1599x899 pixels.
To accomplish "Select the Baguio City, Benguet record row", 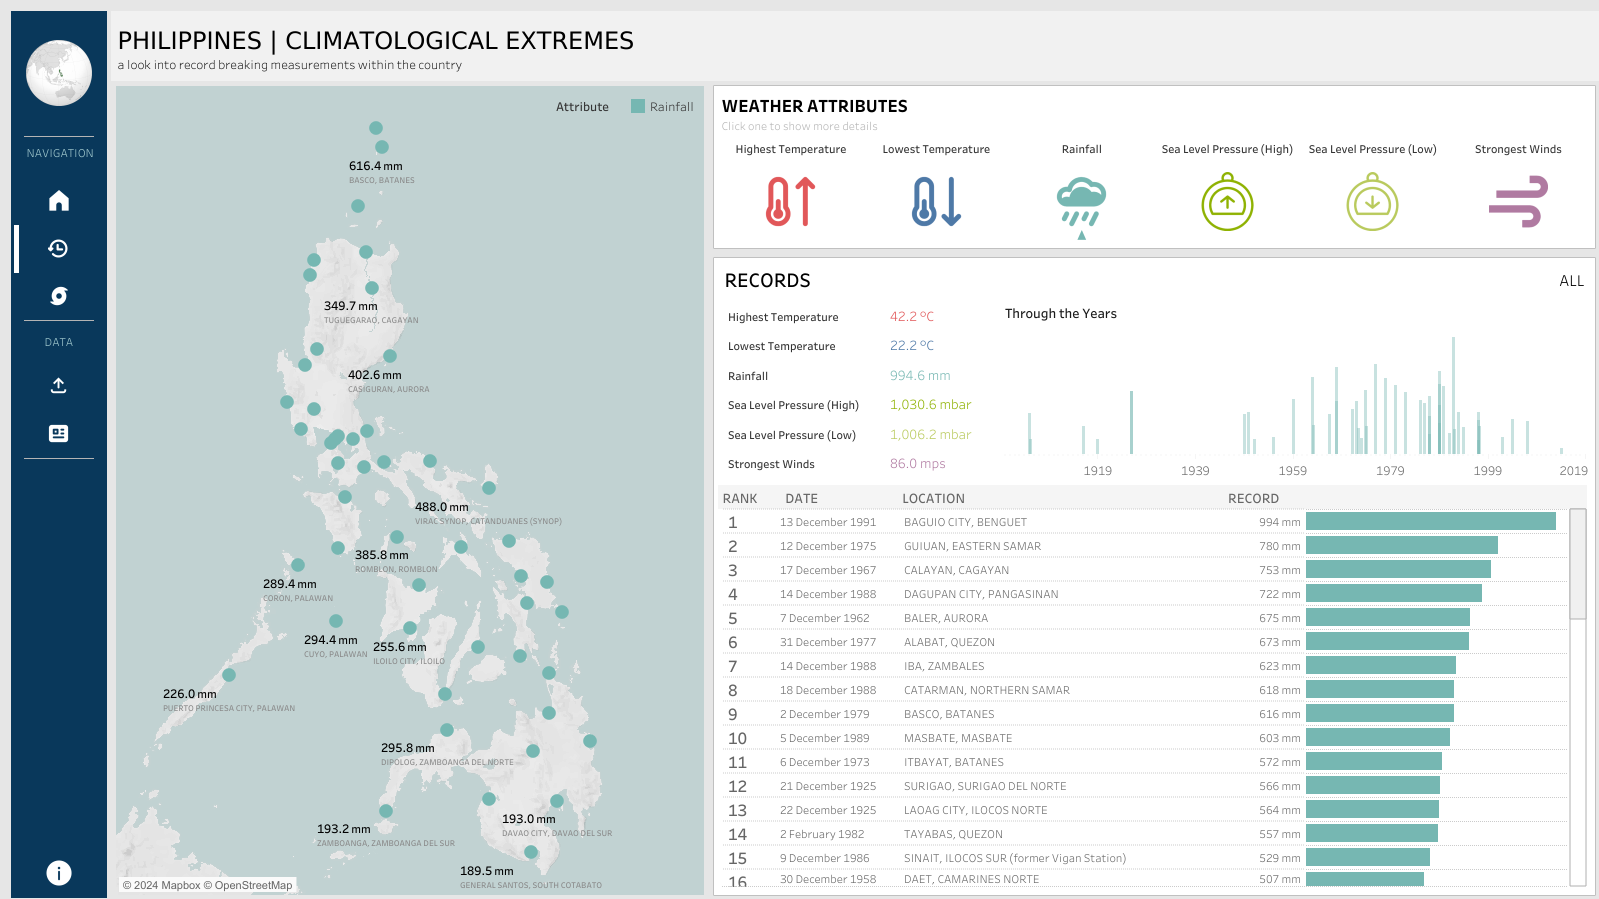I will (x=965, y=522).
